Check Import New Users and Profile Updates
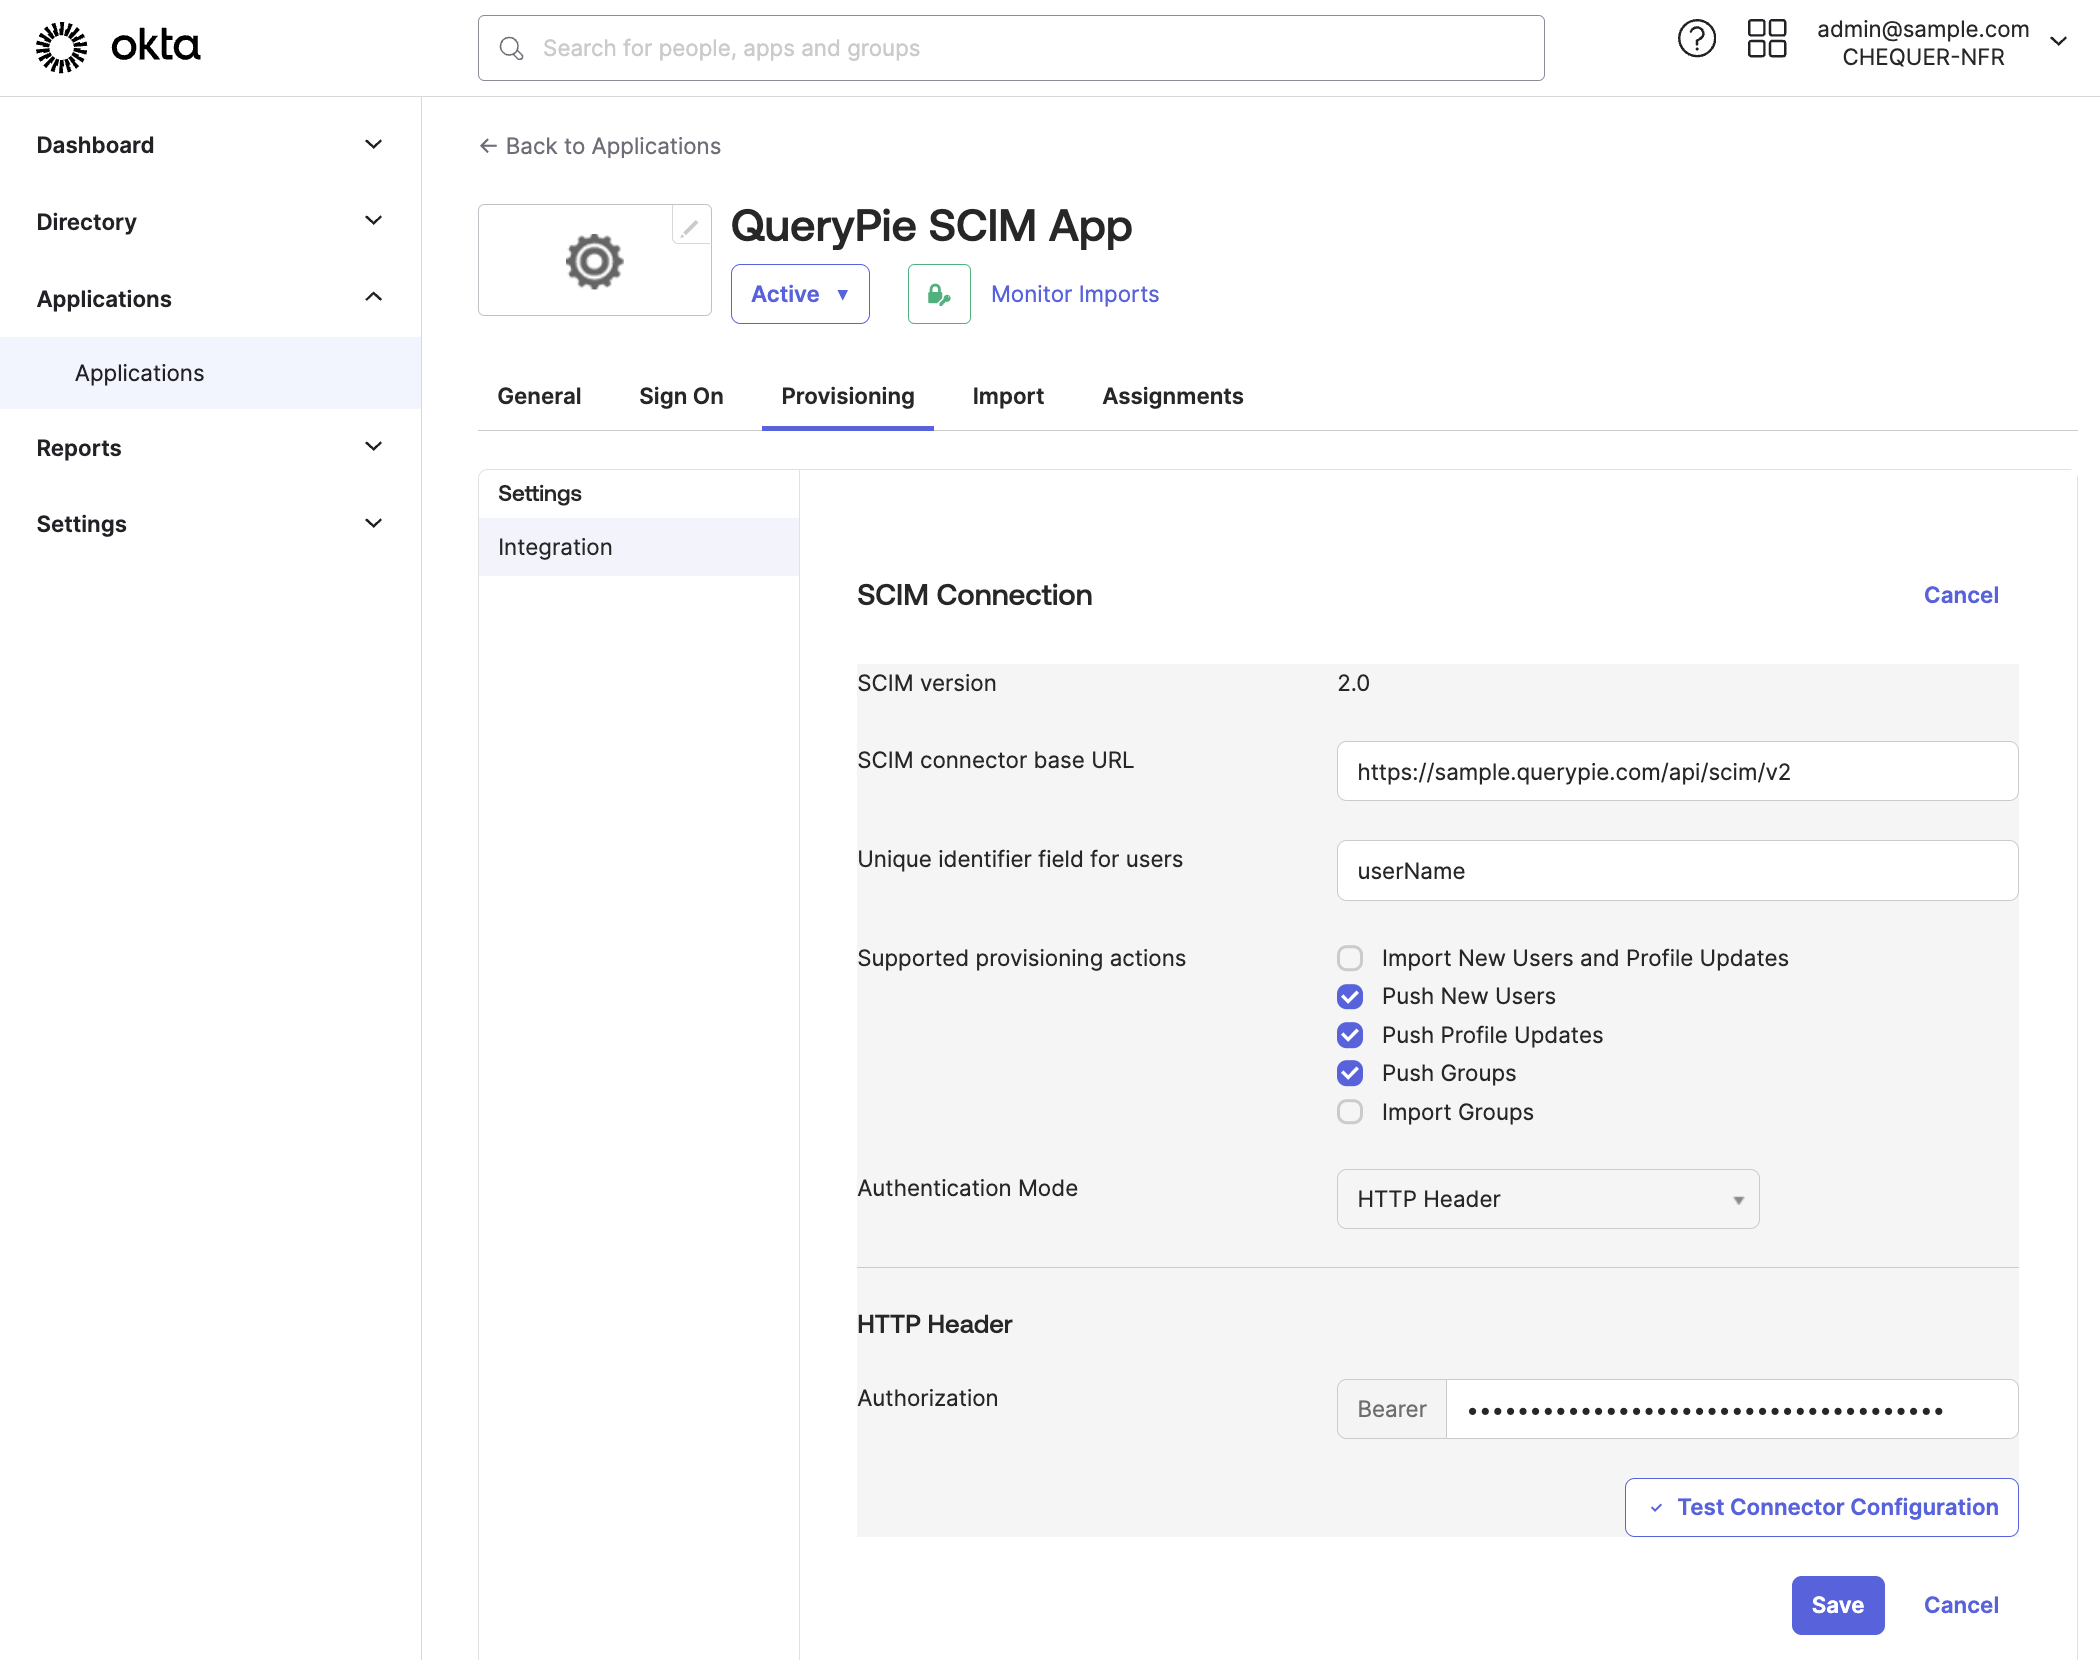Viewport: 2100px width, 1660px height. point(1350,958)
